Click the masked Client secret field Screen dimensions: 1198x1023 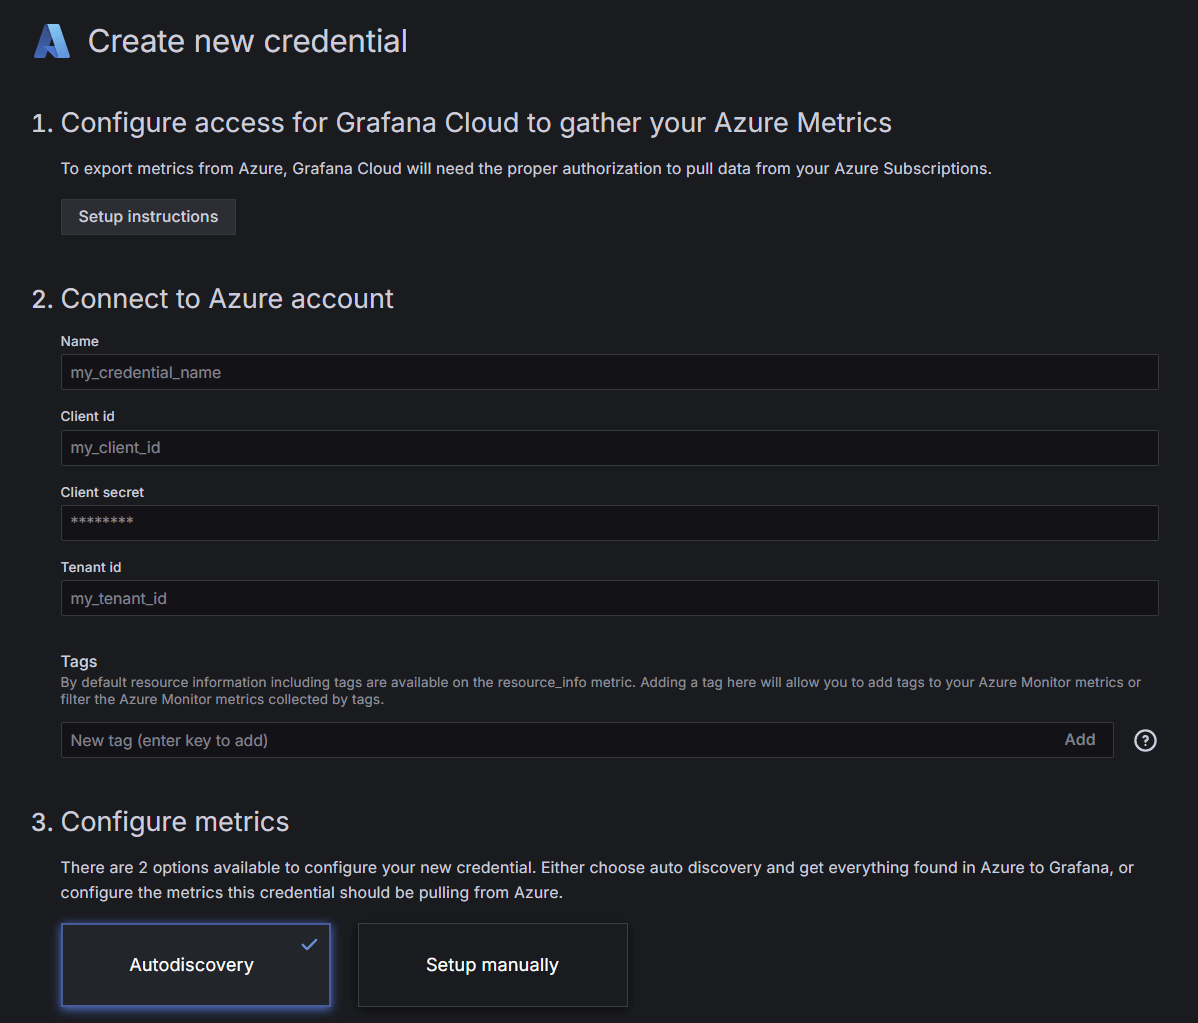pyautogui.click(x=609, y=522)
